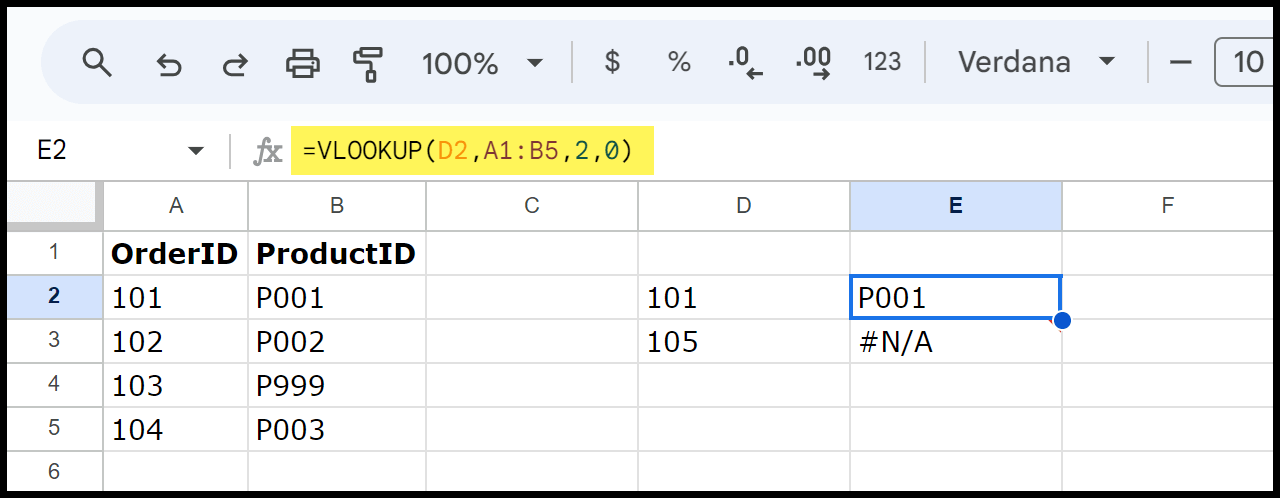Click the font size field showing 10

[1246, 62]
